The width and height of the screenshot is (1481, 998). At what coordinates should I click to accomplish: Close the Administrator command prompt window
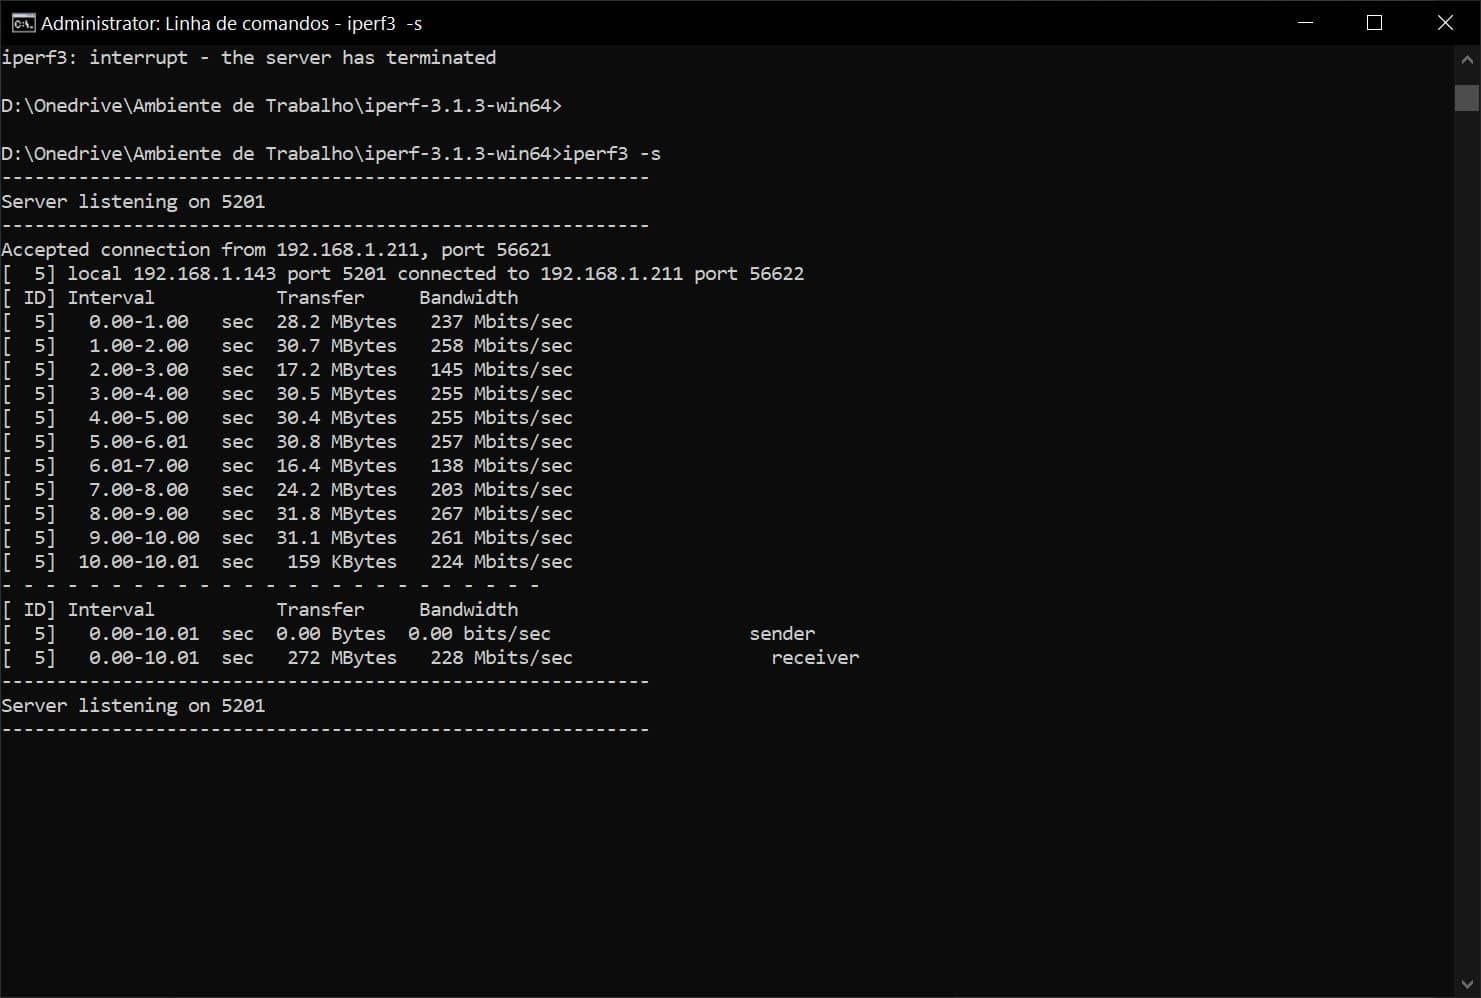pyautogui.click(x=1445, y=23)
